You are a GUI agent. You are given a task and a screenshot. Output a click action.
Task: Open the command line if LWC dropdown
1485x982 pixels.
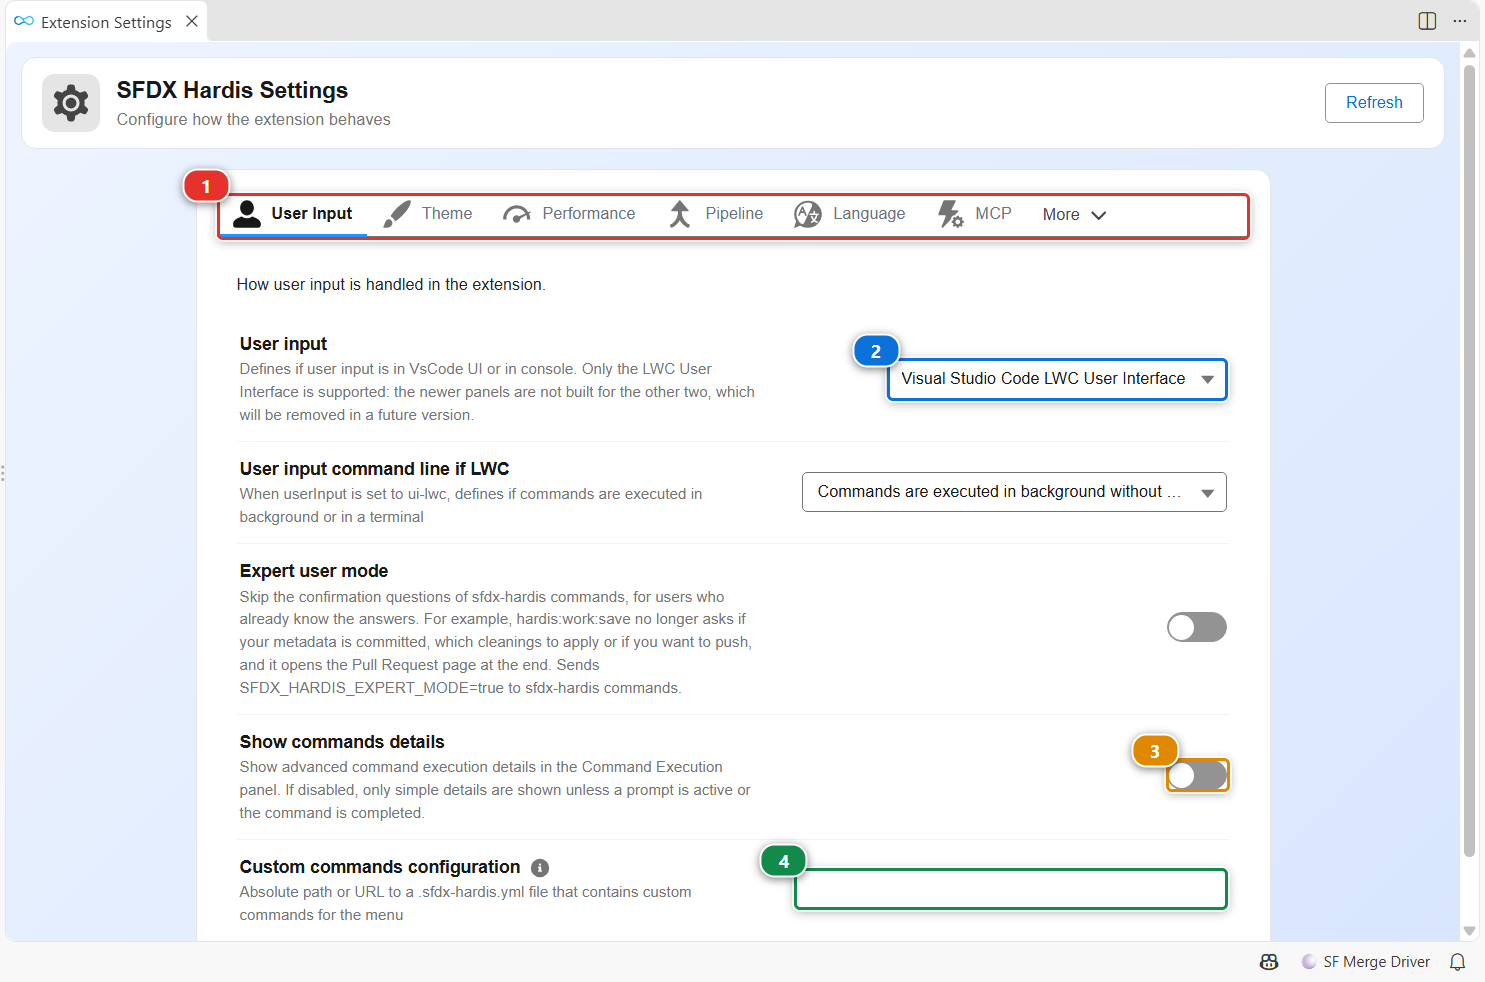1014,492
